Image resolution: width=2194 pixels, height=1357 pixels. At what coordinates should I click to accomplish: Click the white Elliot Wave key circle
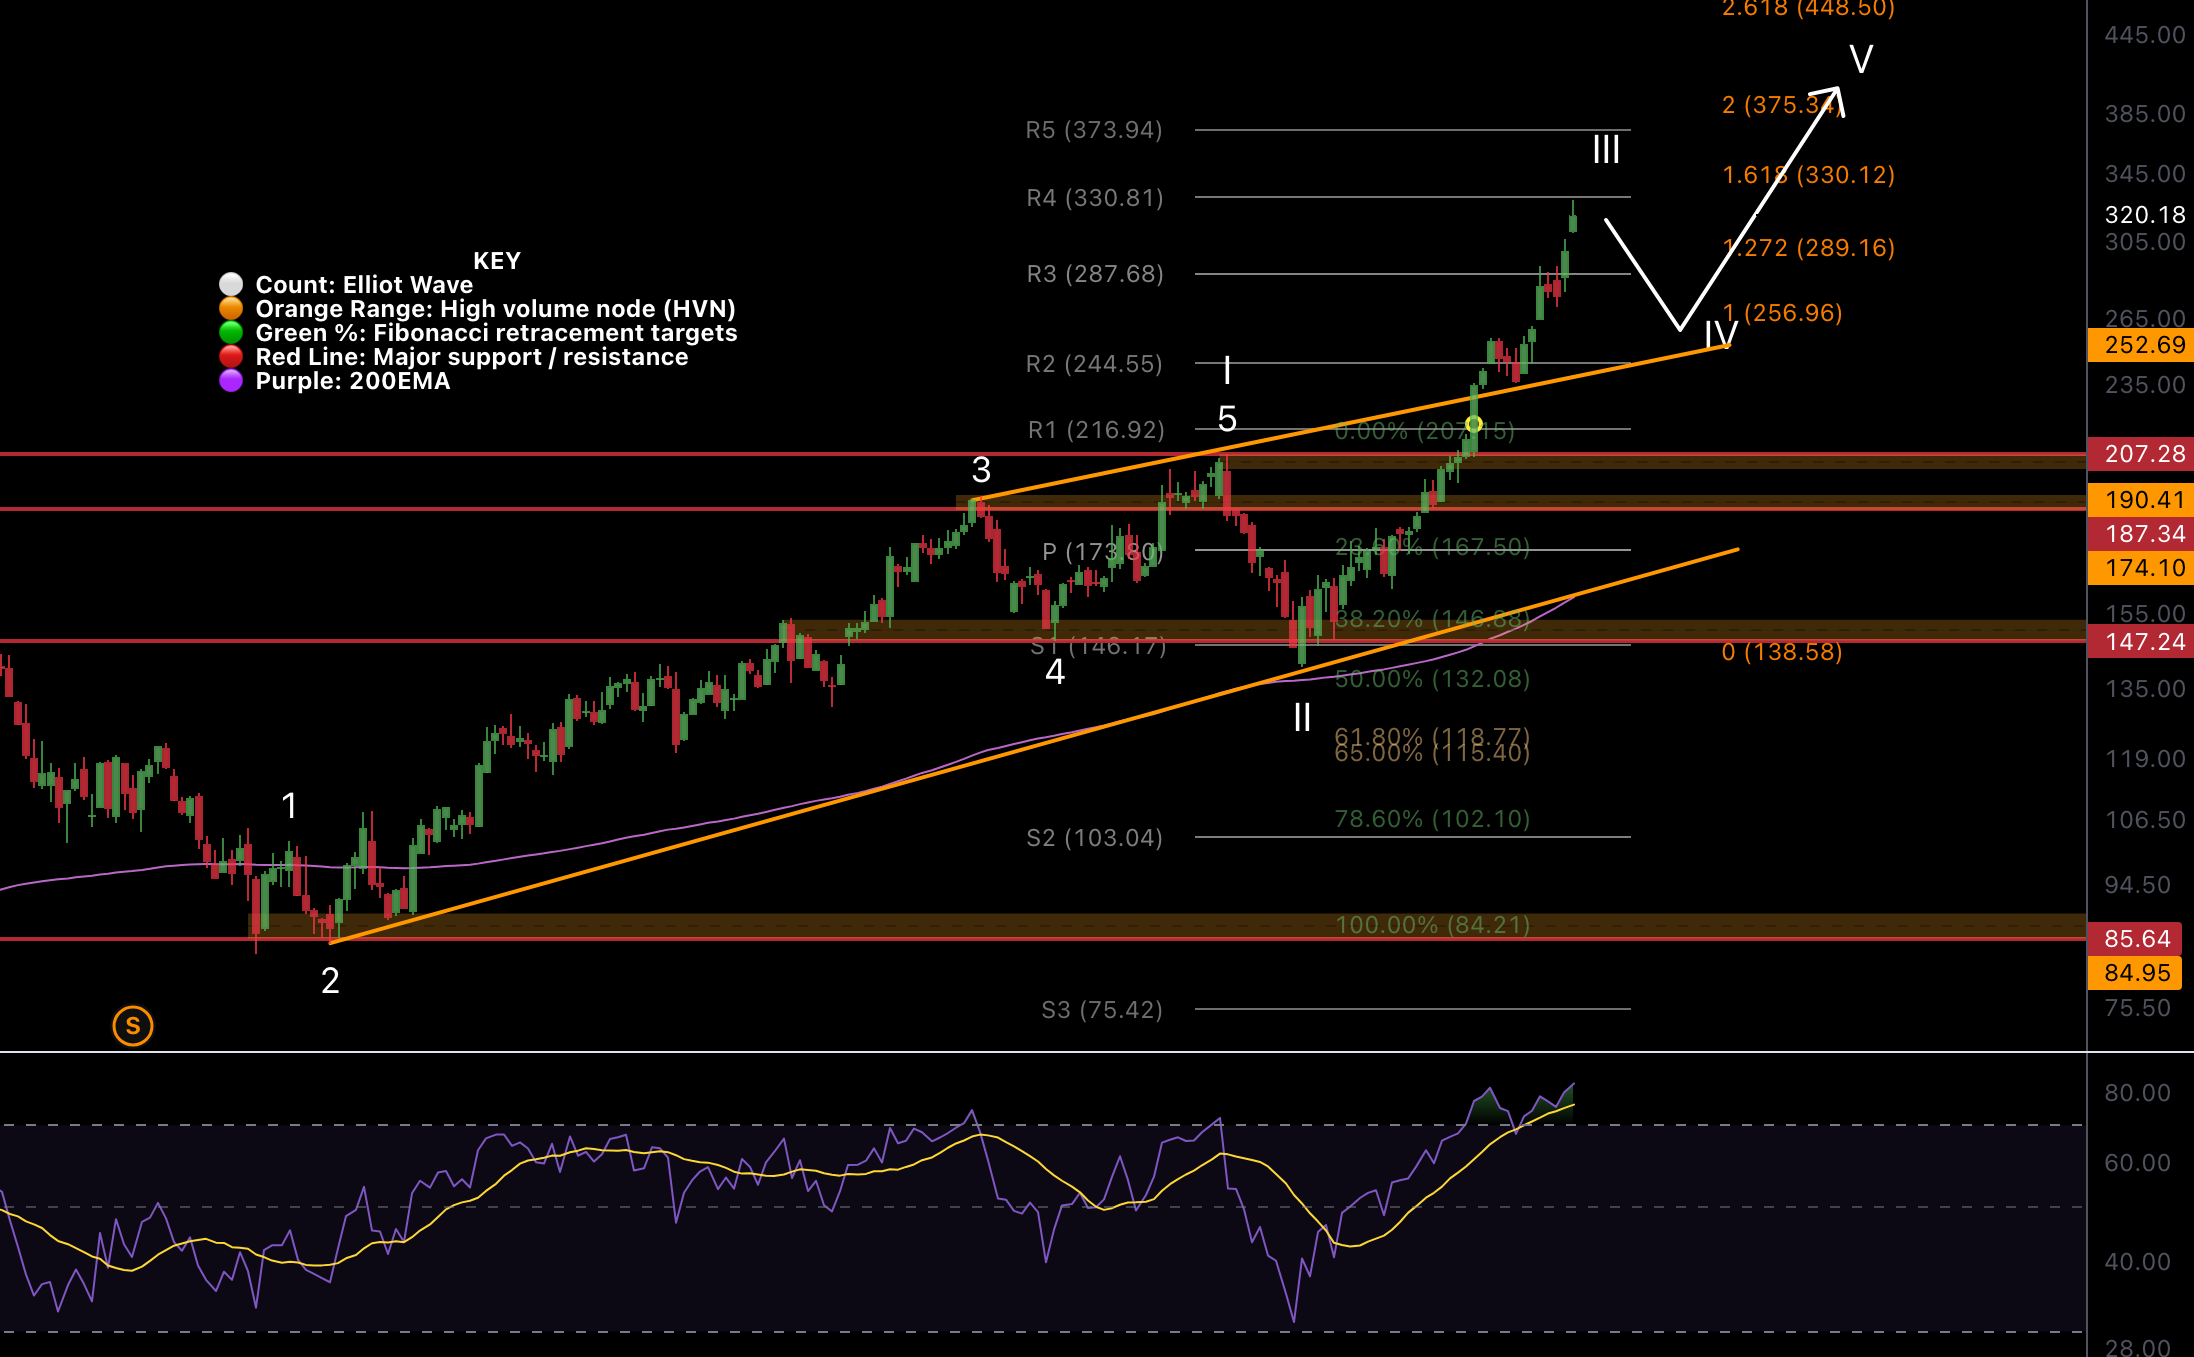click(231, 285)
